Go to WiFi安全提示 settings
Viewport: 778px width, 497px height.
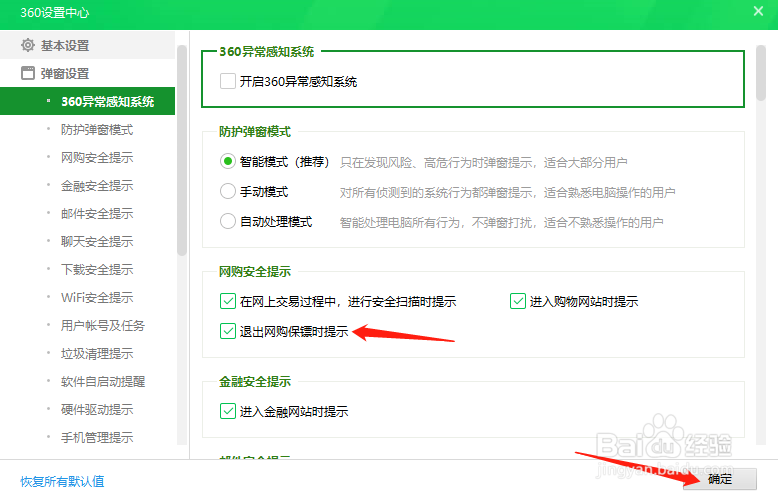(x=97, y=298)
